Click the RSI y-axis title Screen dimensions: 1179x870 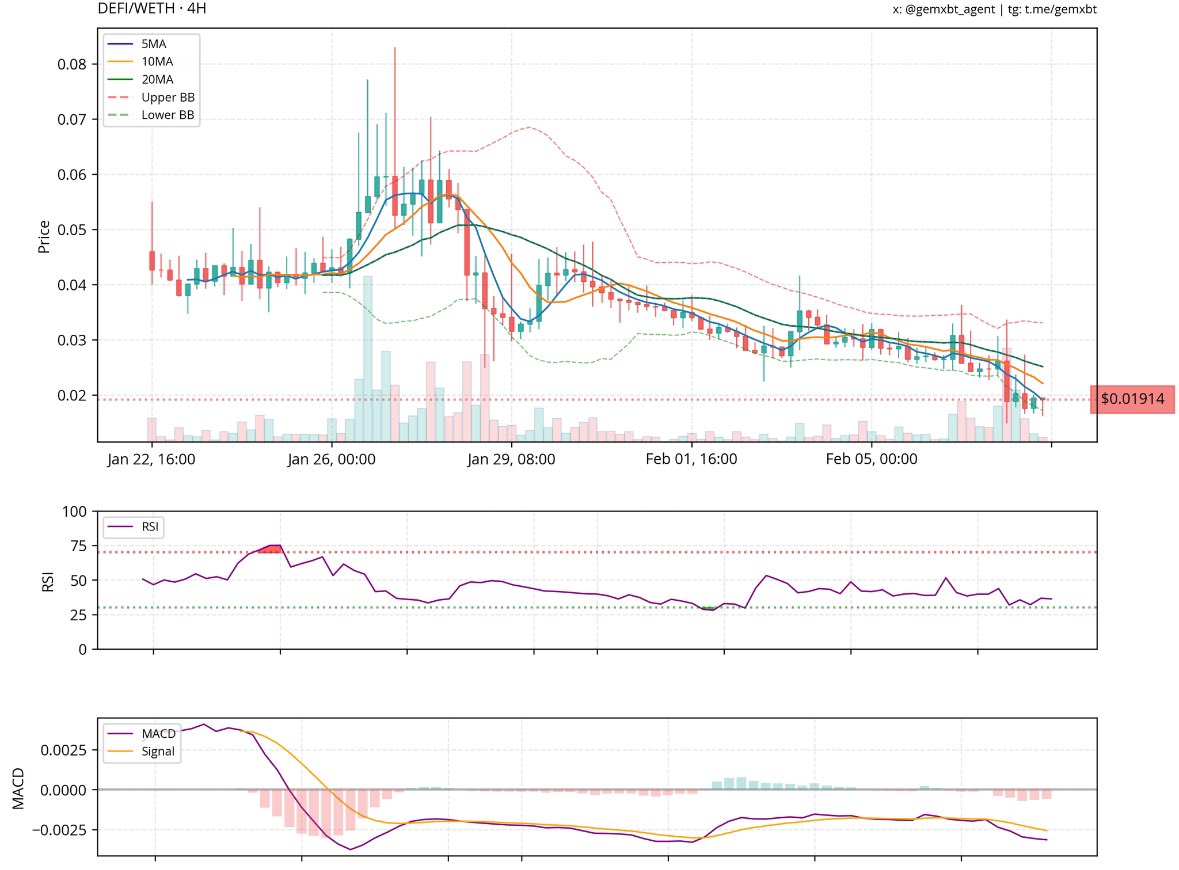[47, 581]
